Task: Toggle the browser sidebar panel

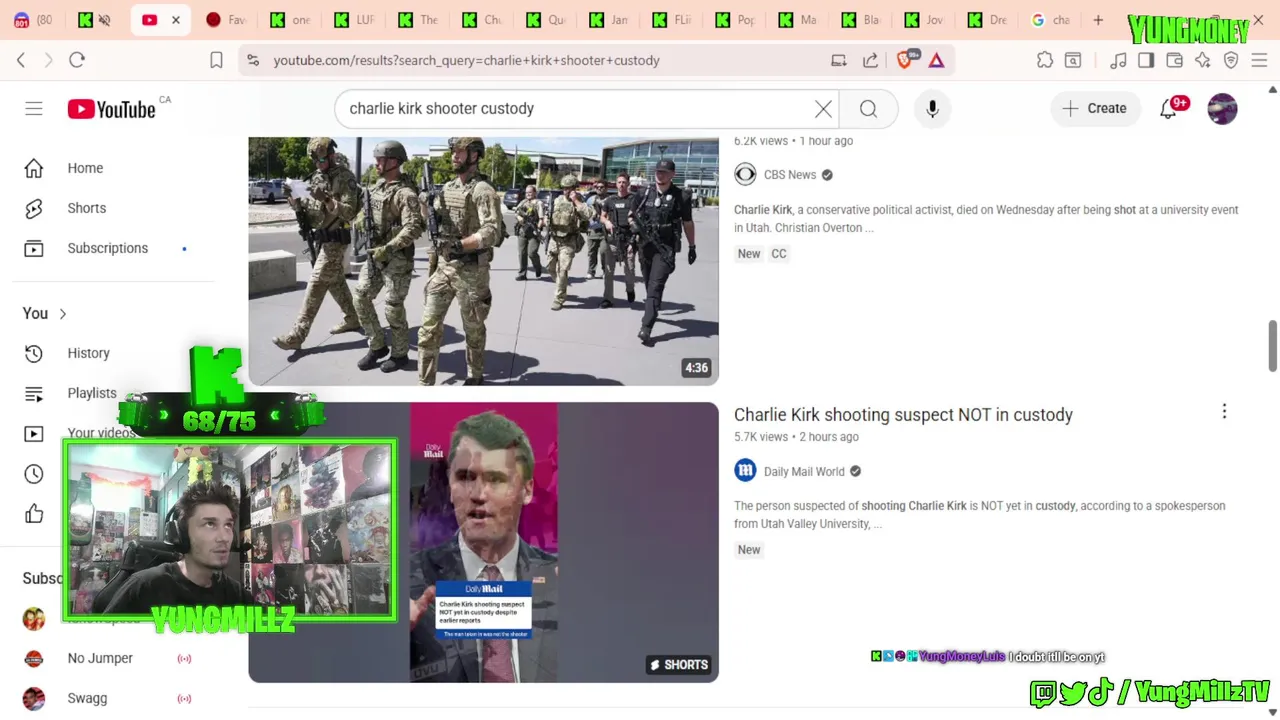Action: (x=1146, y=60)
